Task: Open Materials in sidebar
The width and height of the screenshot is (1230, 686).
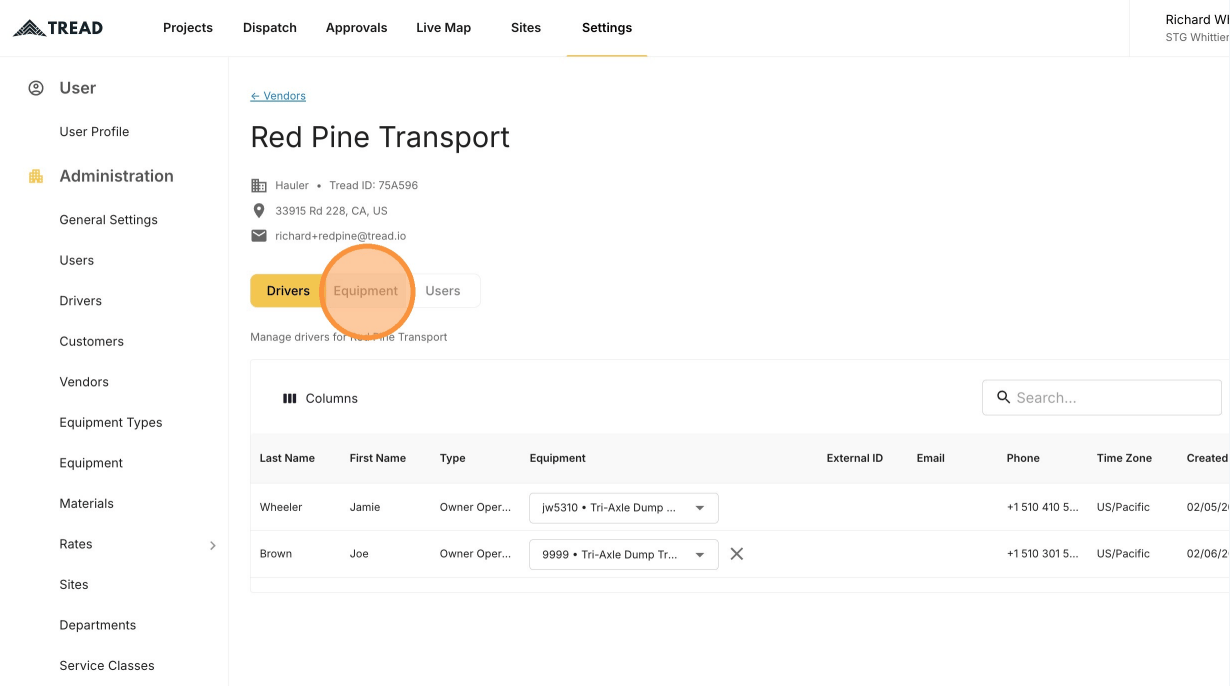Action: (x=87, y=504)
